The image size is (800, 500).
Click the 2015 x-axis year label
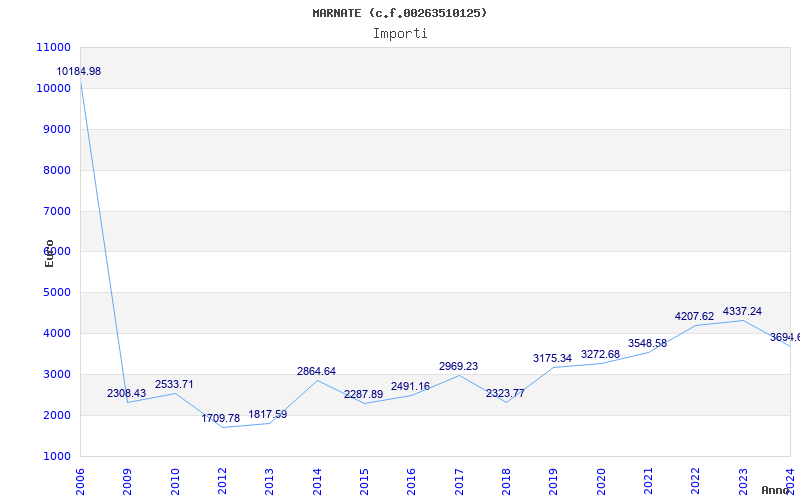point(364,482)
